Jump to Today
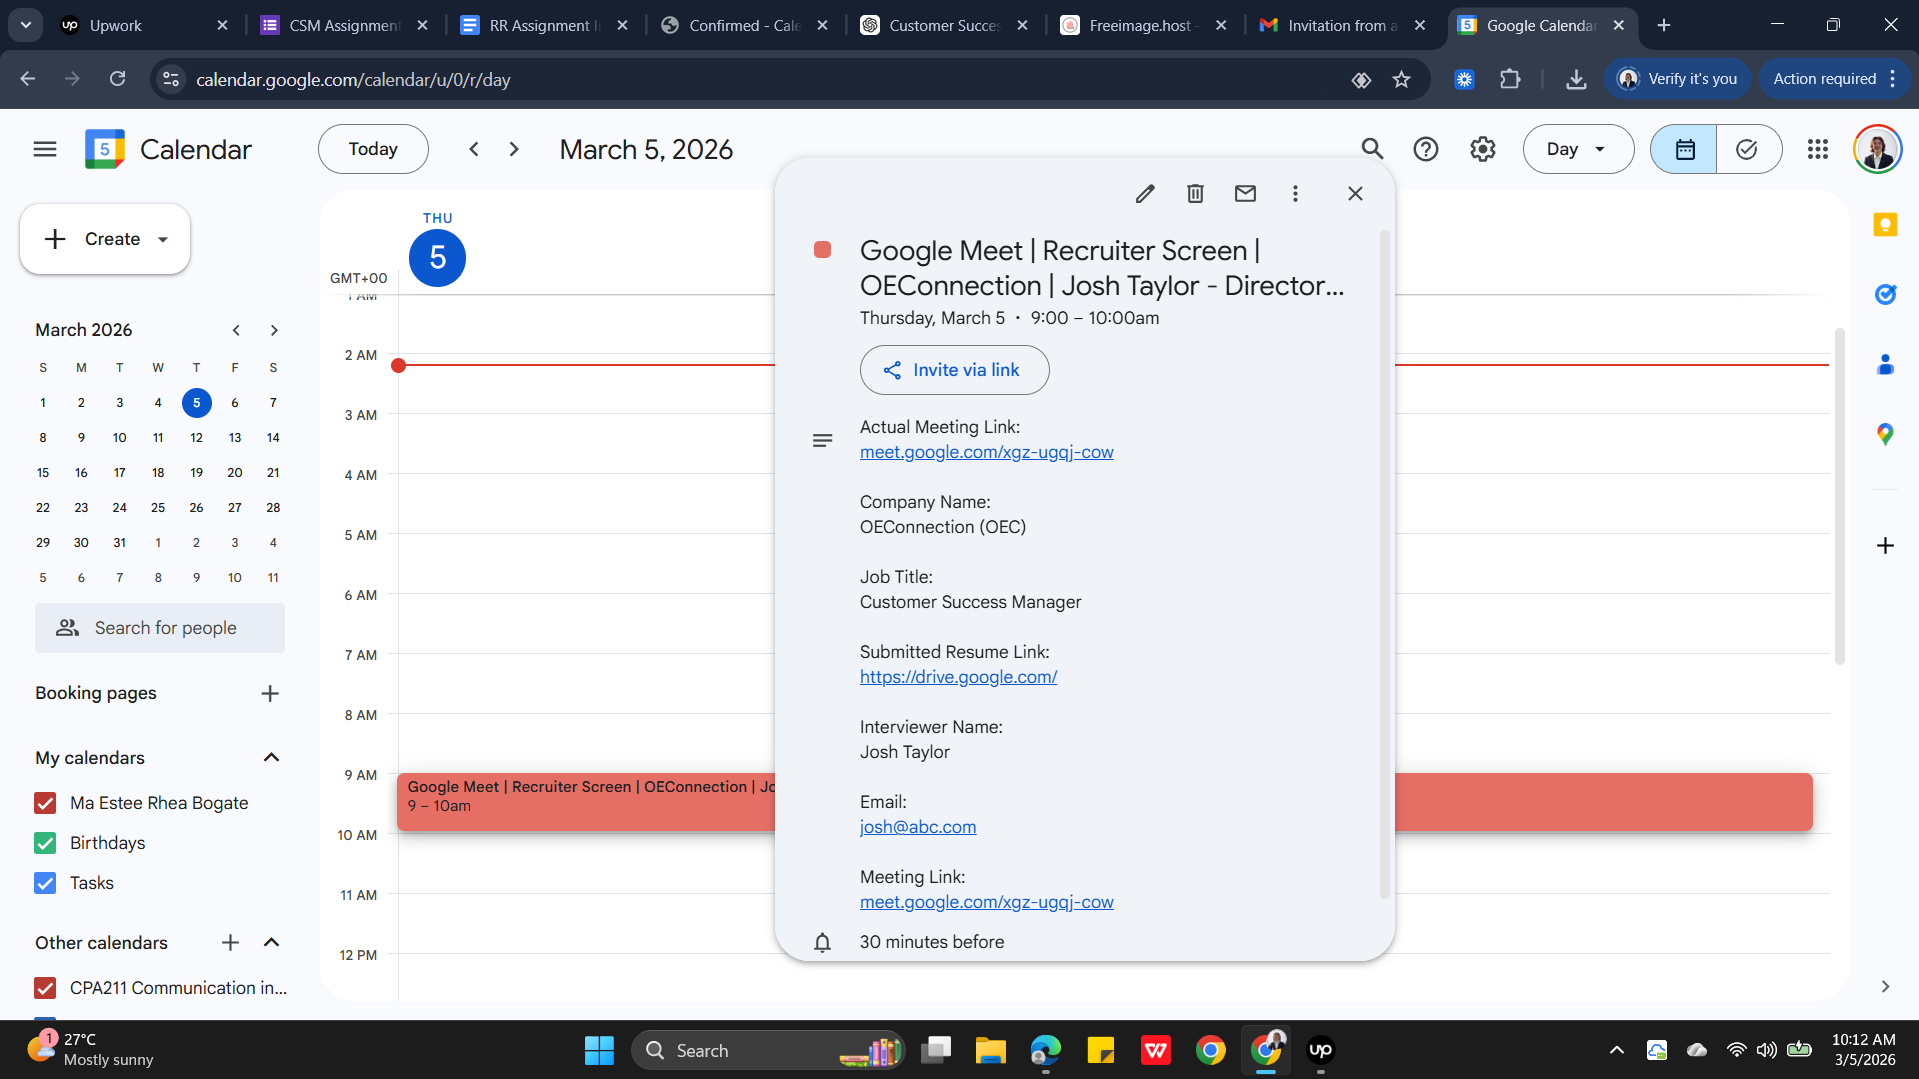Screen dimensions: 1919x1079 click(x=373, y=149)
